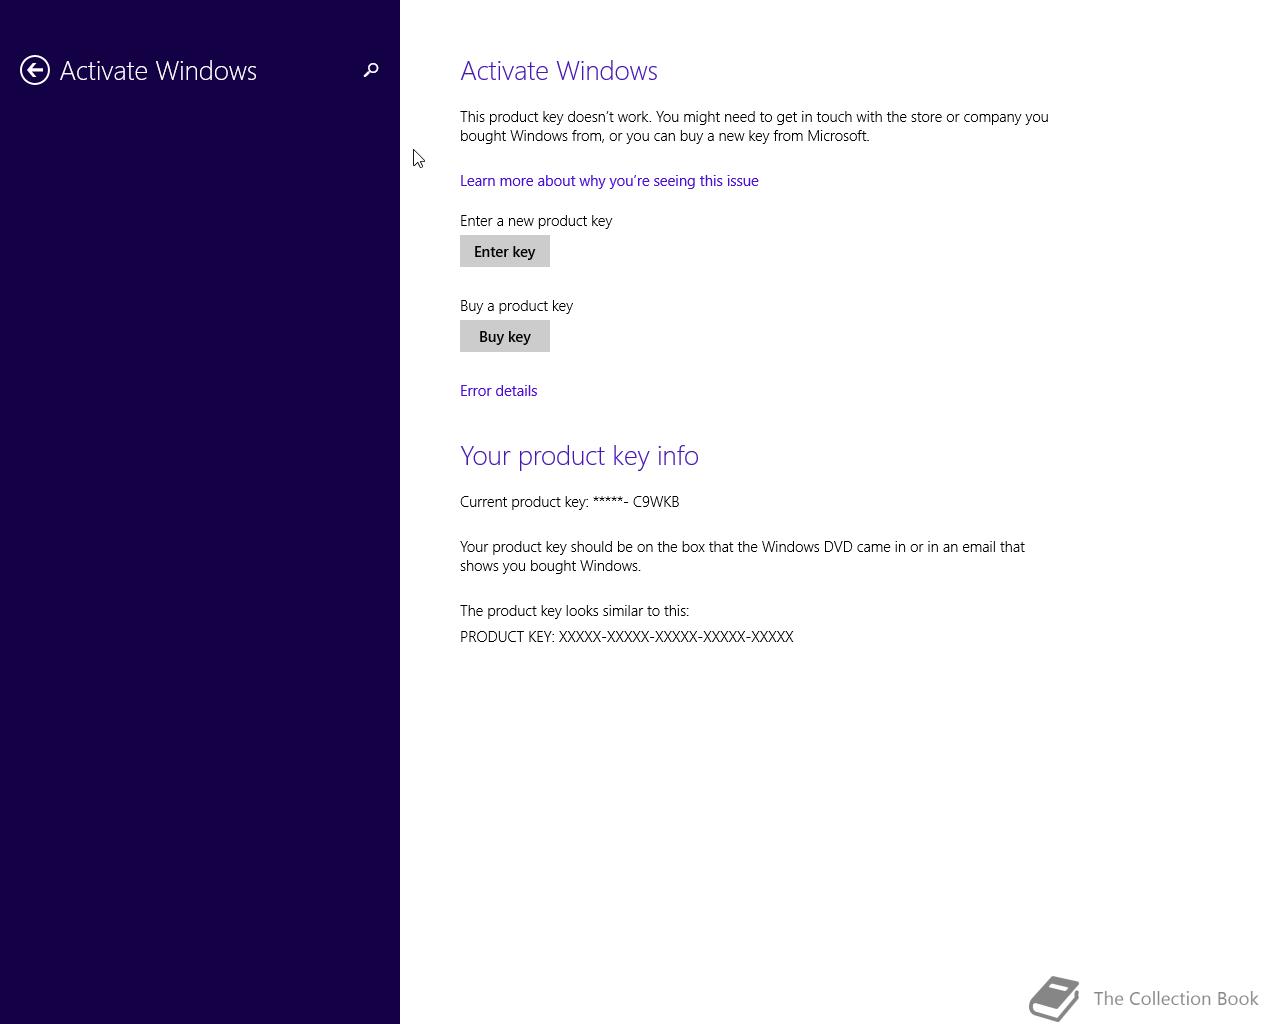Screen dimensions: 1280x1024
Task: Click the 'Activate Windows' heading in content pane
Action: click(559, 71)
